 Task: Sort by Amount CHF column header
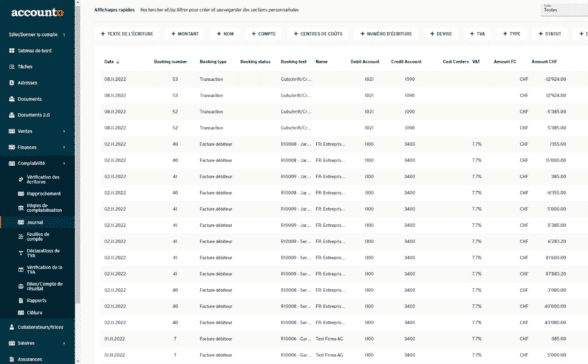544,61
